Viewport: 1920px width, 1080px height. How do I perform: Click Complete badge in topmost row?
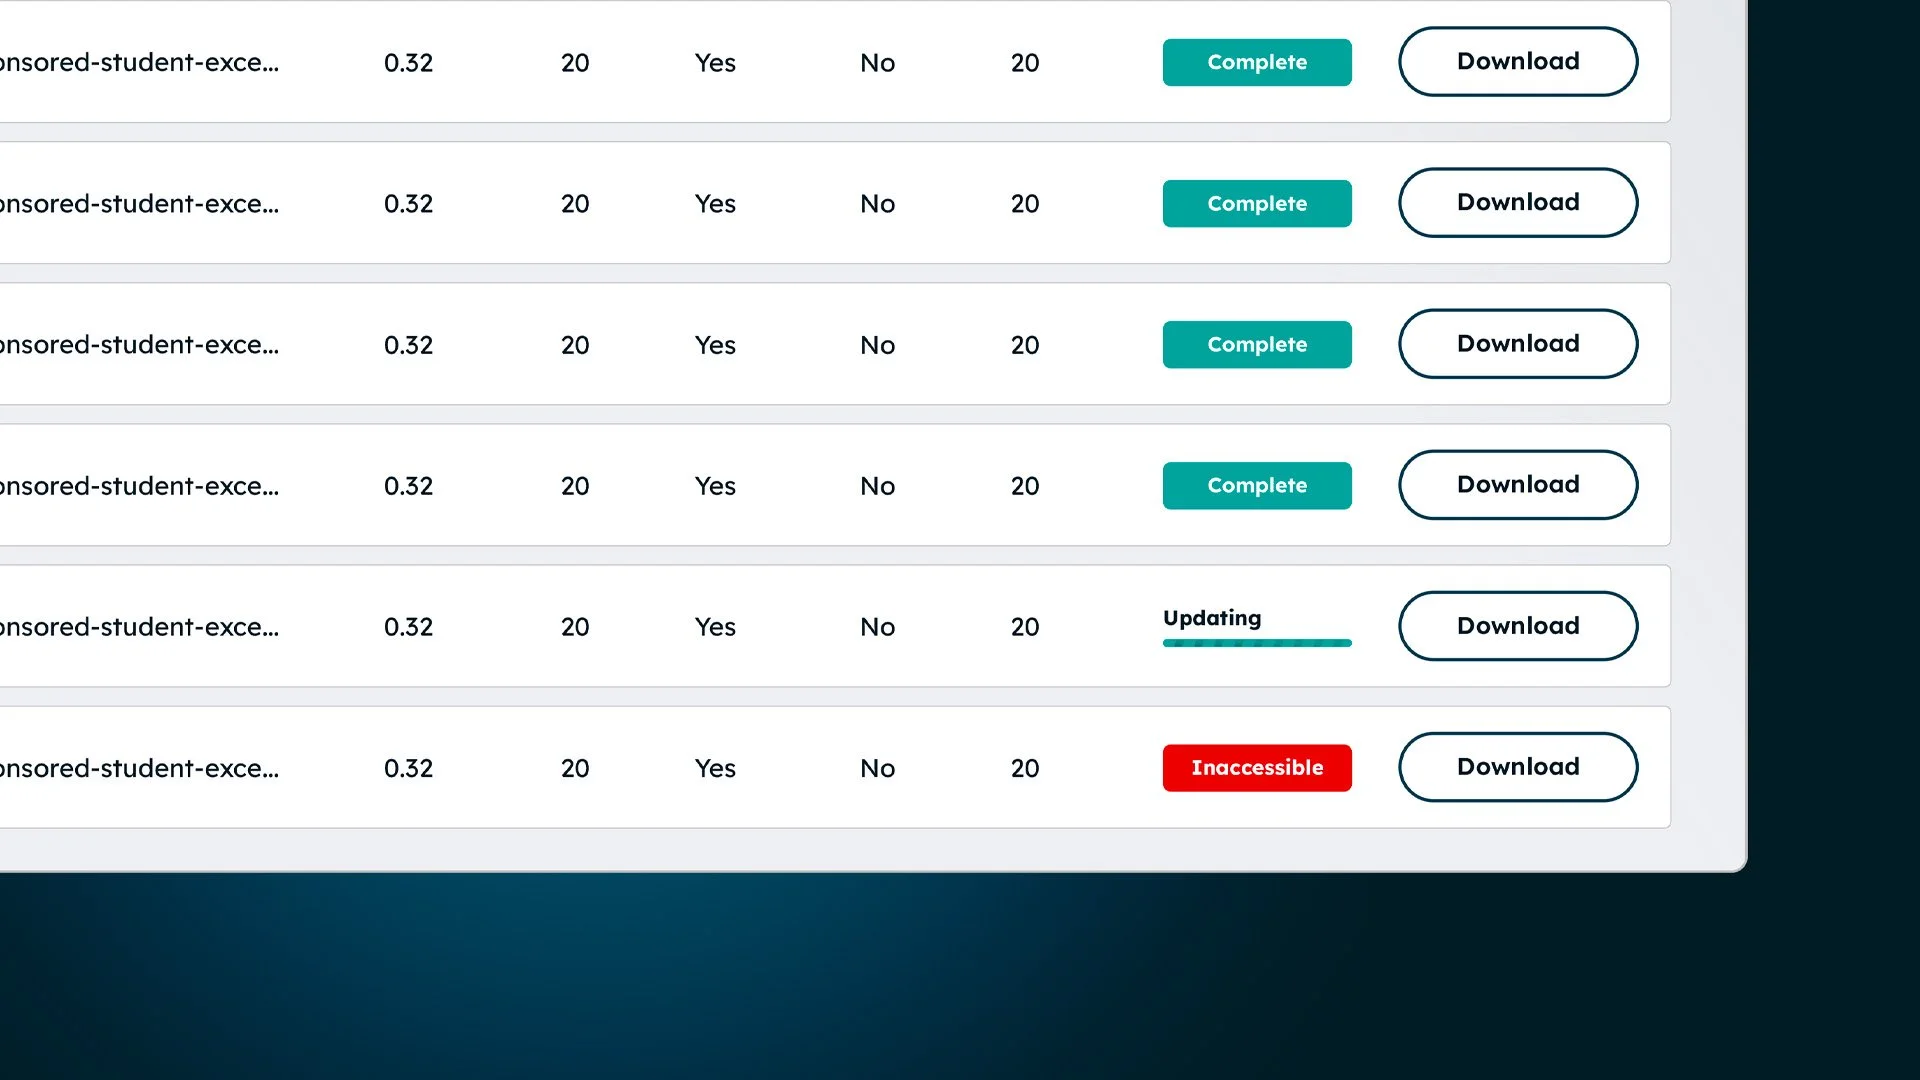[x=1256, y=62]
